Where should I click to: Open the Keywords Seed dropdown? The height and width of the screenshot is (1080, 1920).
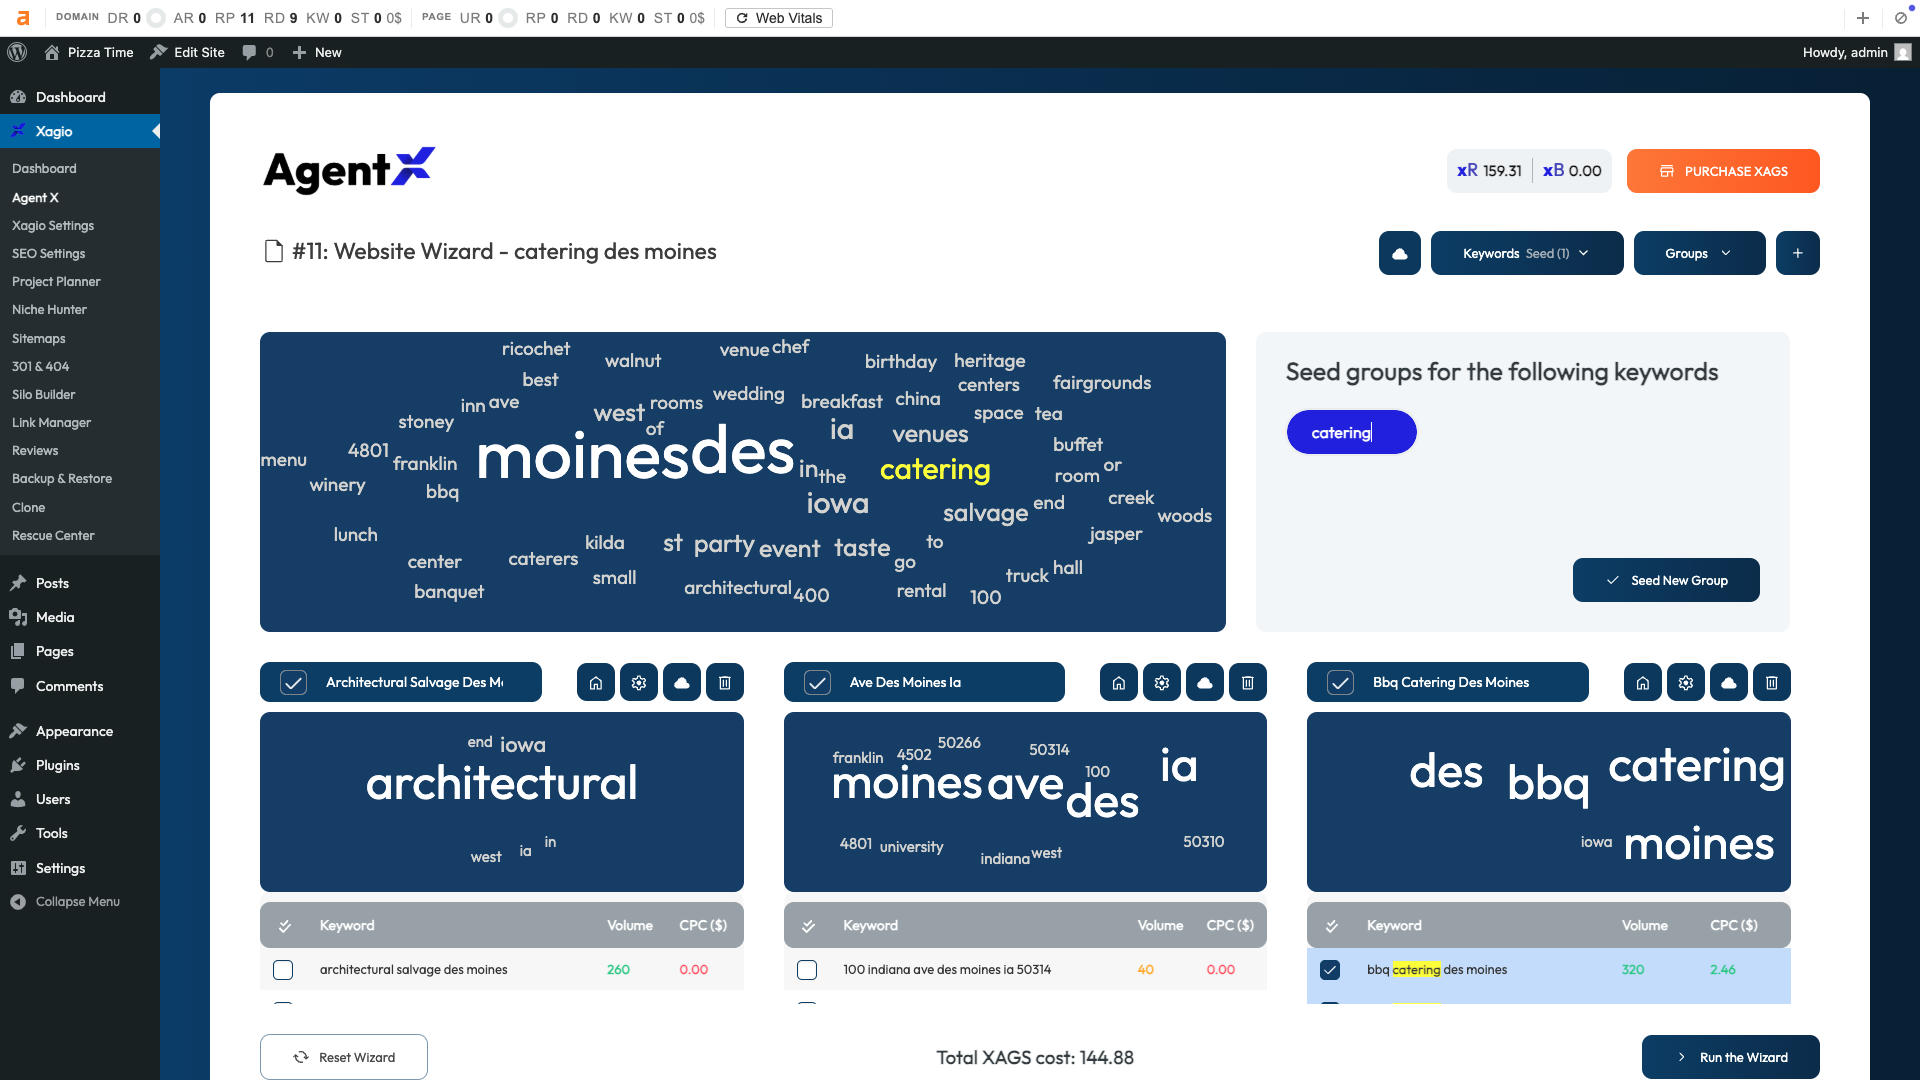point(1527,253)
